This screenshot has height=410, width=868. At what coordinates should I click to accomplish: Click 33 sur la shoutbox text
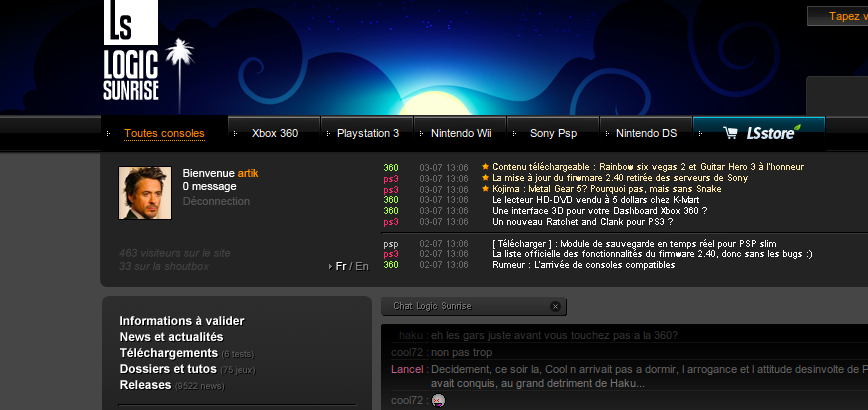(164, 267)
